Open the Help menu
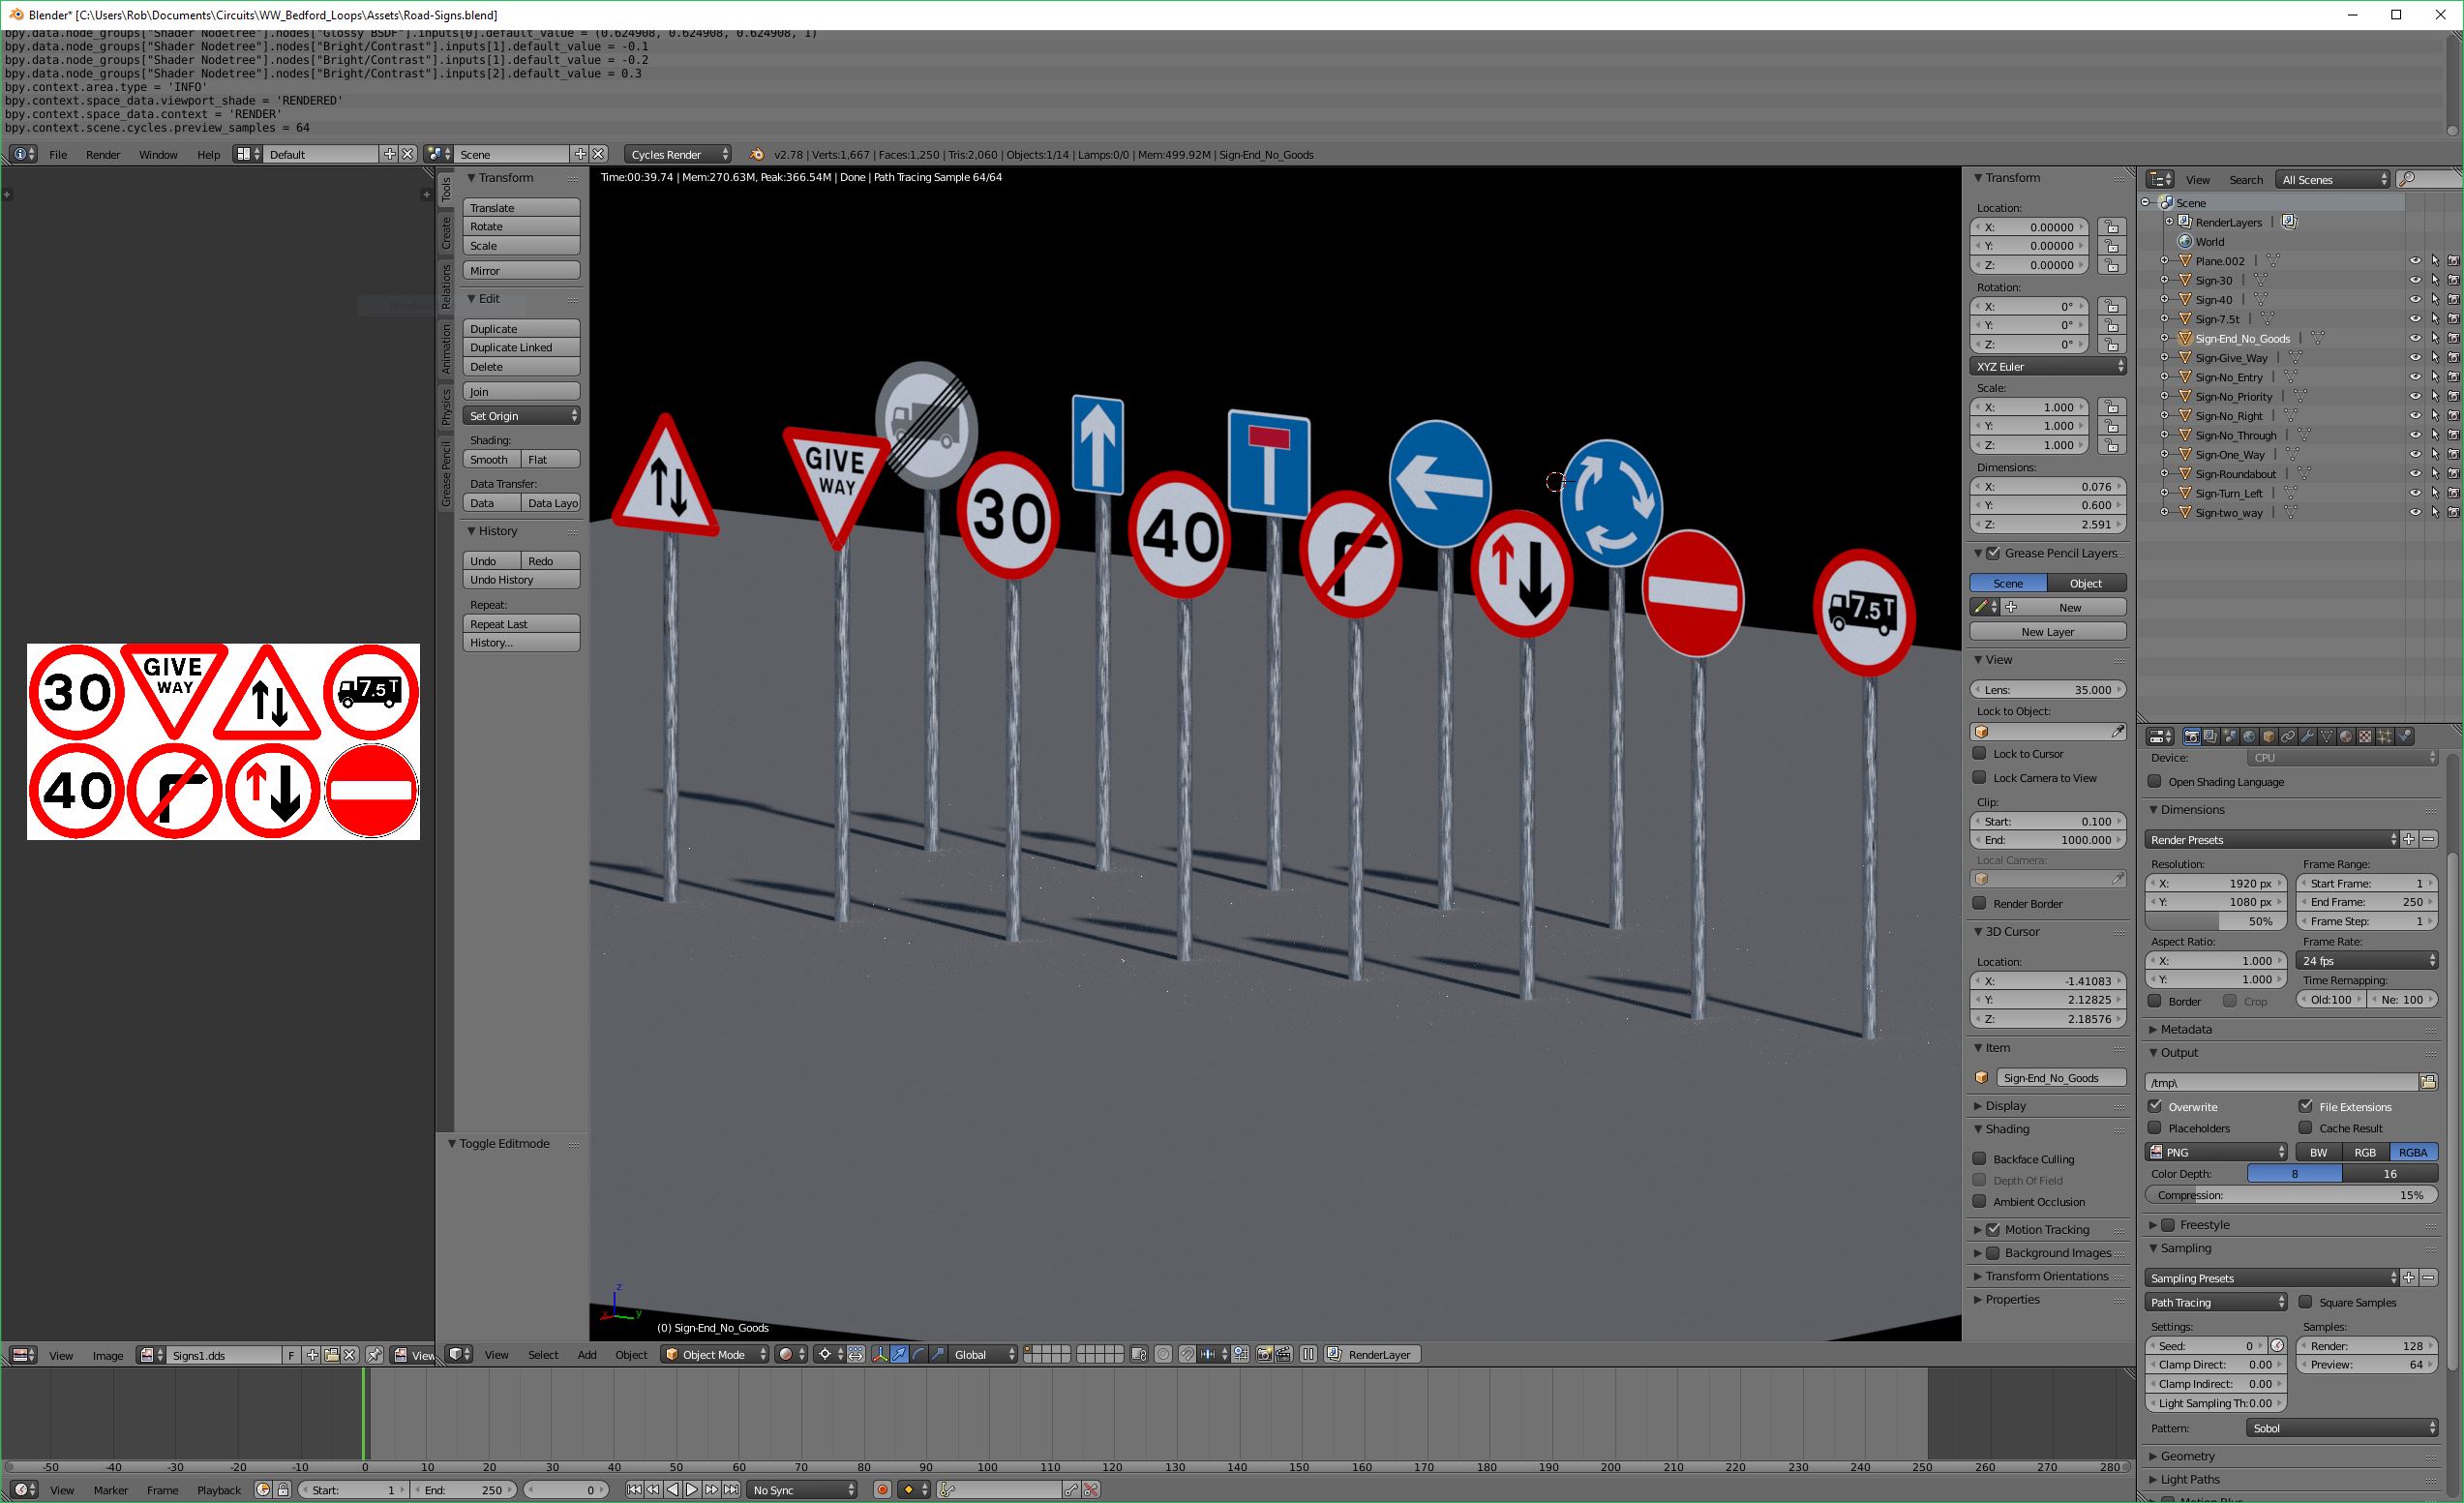 click(x=208, y=154)
